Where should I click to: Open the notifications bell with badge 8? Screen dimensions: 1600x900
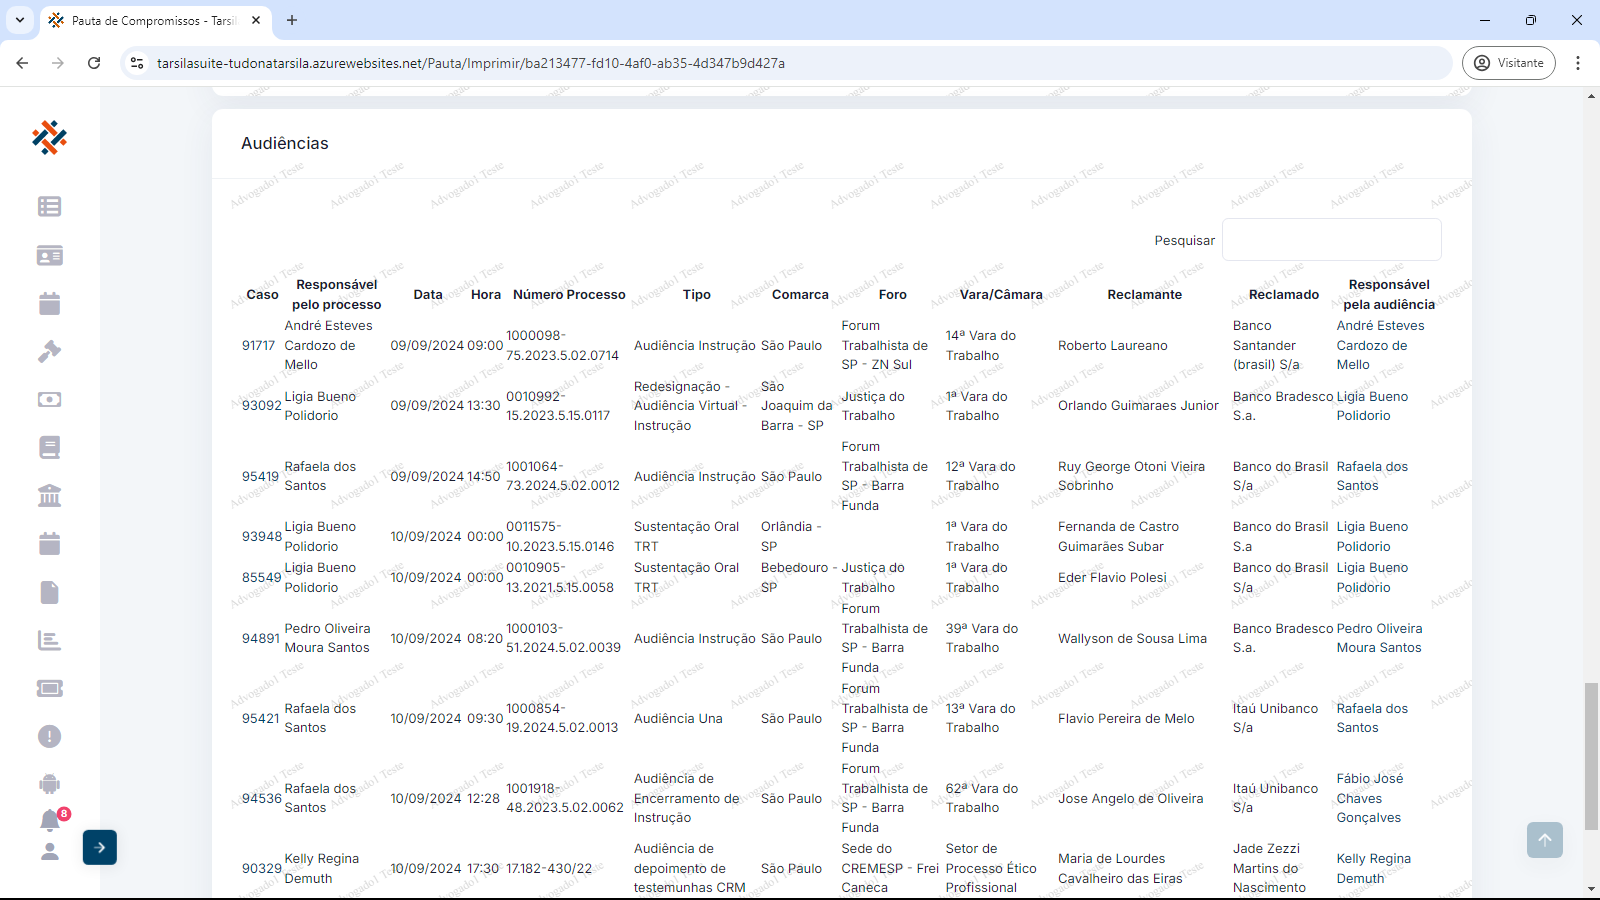tap(50, 820)
